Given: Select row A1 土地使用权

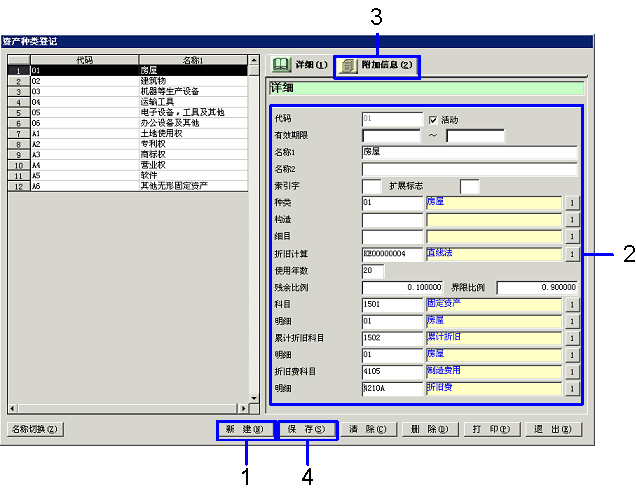Looking at the screenshot, I should click(128, 134).
